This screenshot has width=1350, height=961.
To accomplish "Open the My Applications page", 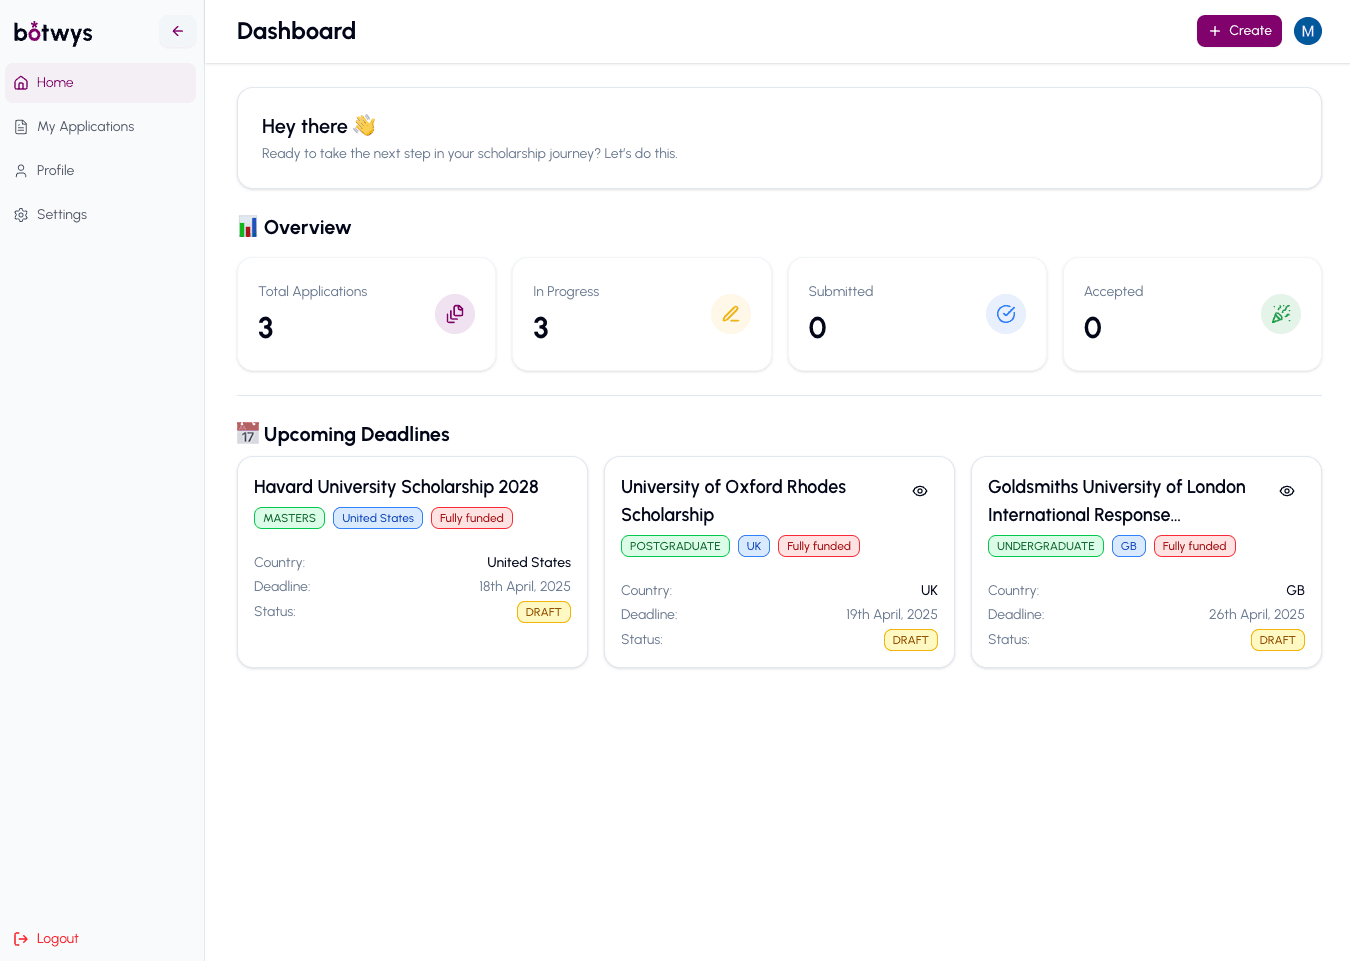I will (x=85, y=126).
